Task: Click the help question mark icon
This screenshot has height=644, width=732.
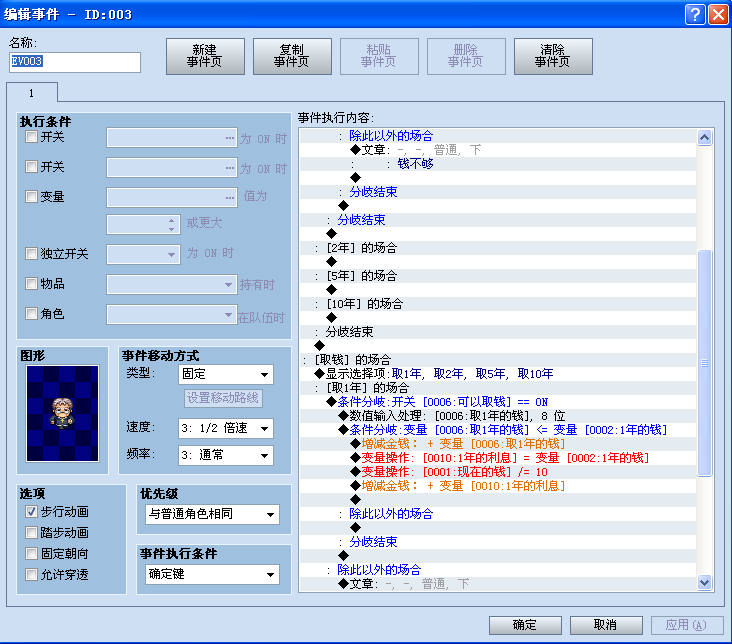Action: click(695, 14)
